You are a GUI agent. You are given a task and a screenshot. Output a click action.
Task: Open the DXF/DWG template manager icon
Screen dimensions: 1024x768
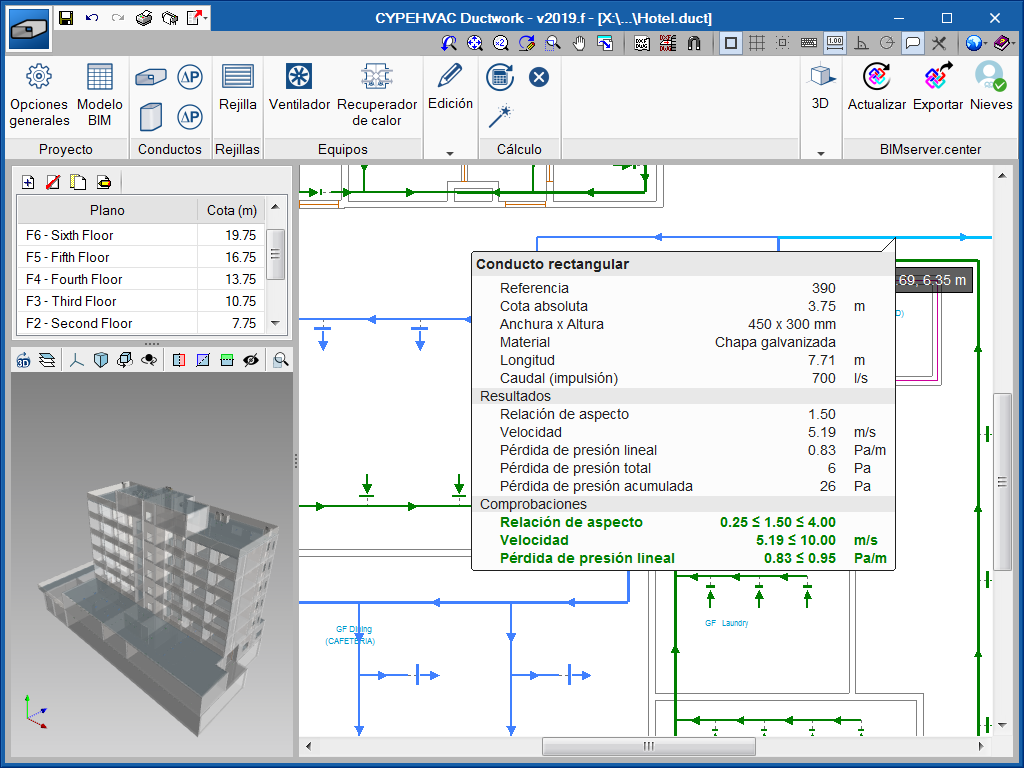tap(642, 43)
